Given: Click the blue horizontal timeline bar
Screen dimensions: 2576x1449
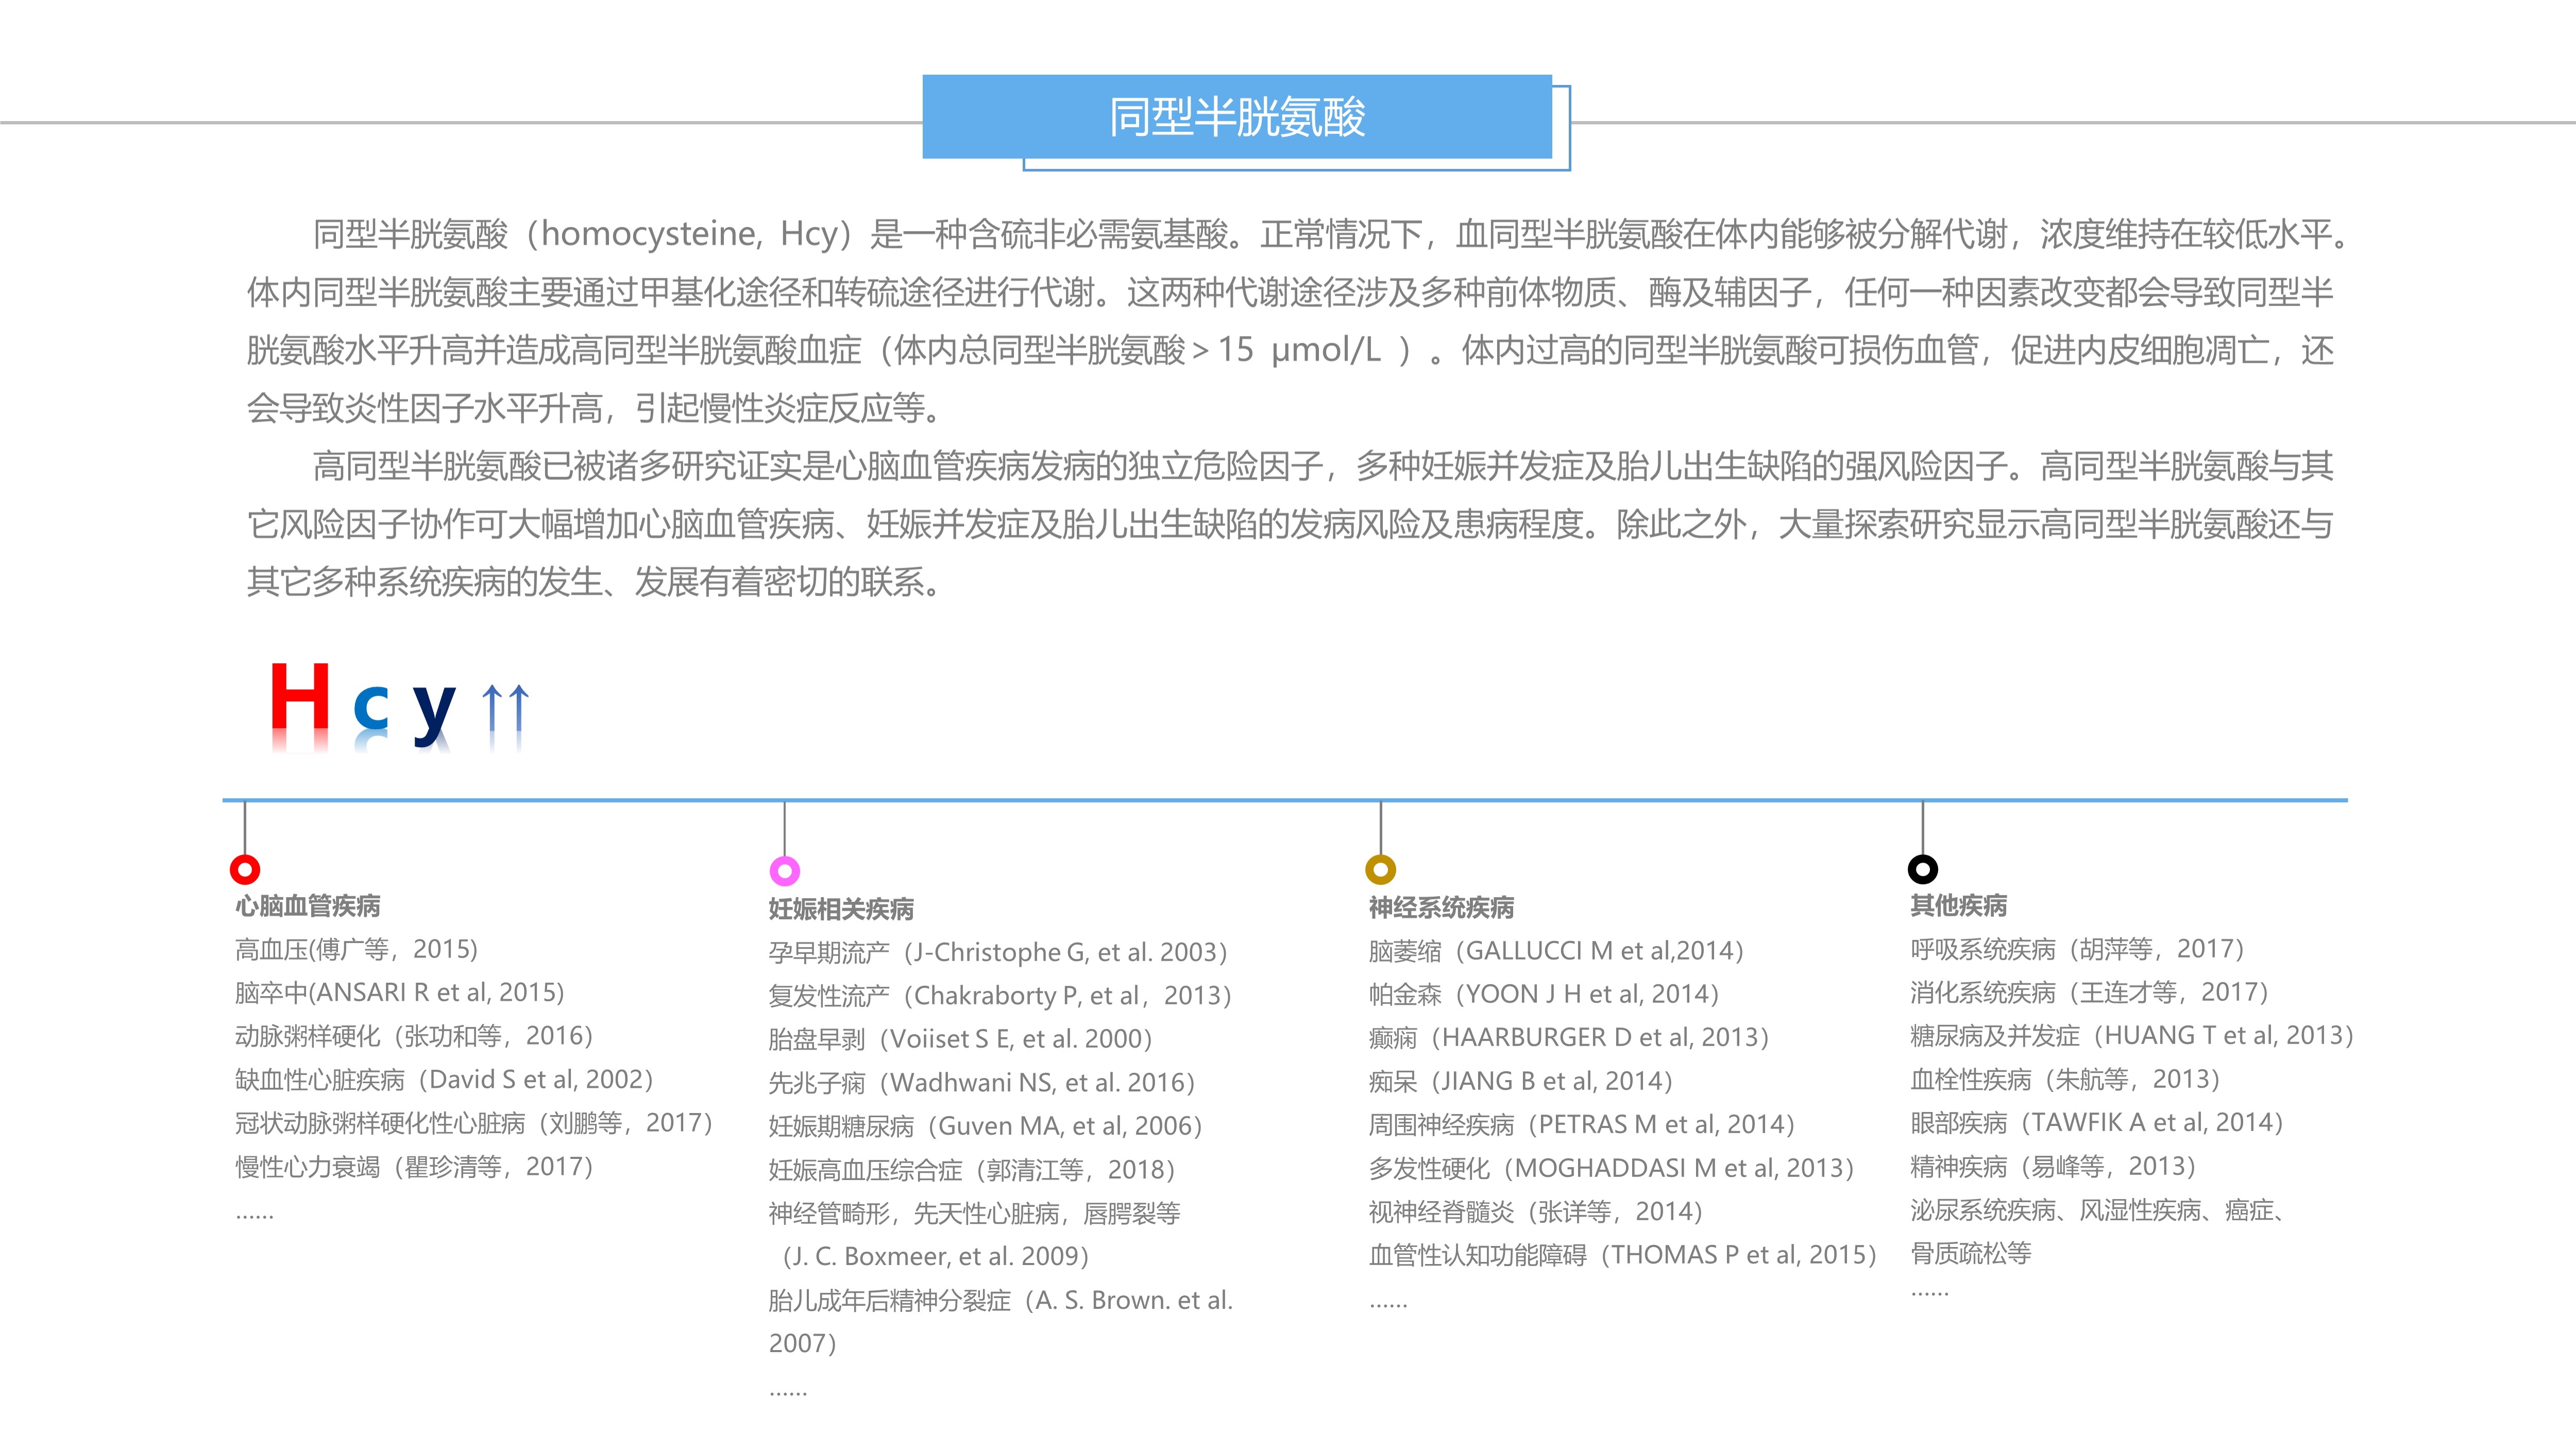Looking at the screenshot, I should (x=1285, y=800).
